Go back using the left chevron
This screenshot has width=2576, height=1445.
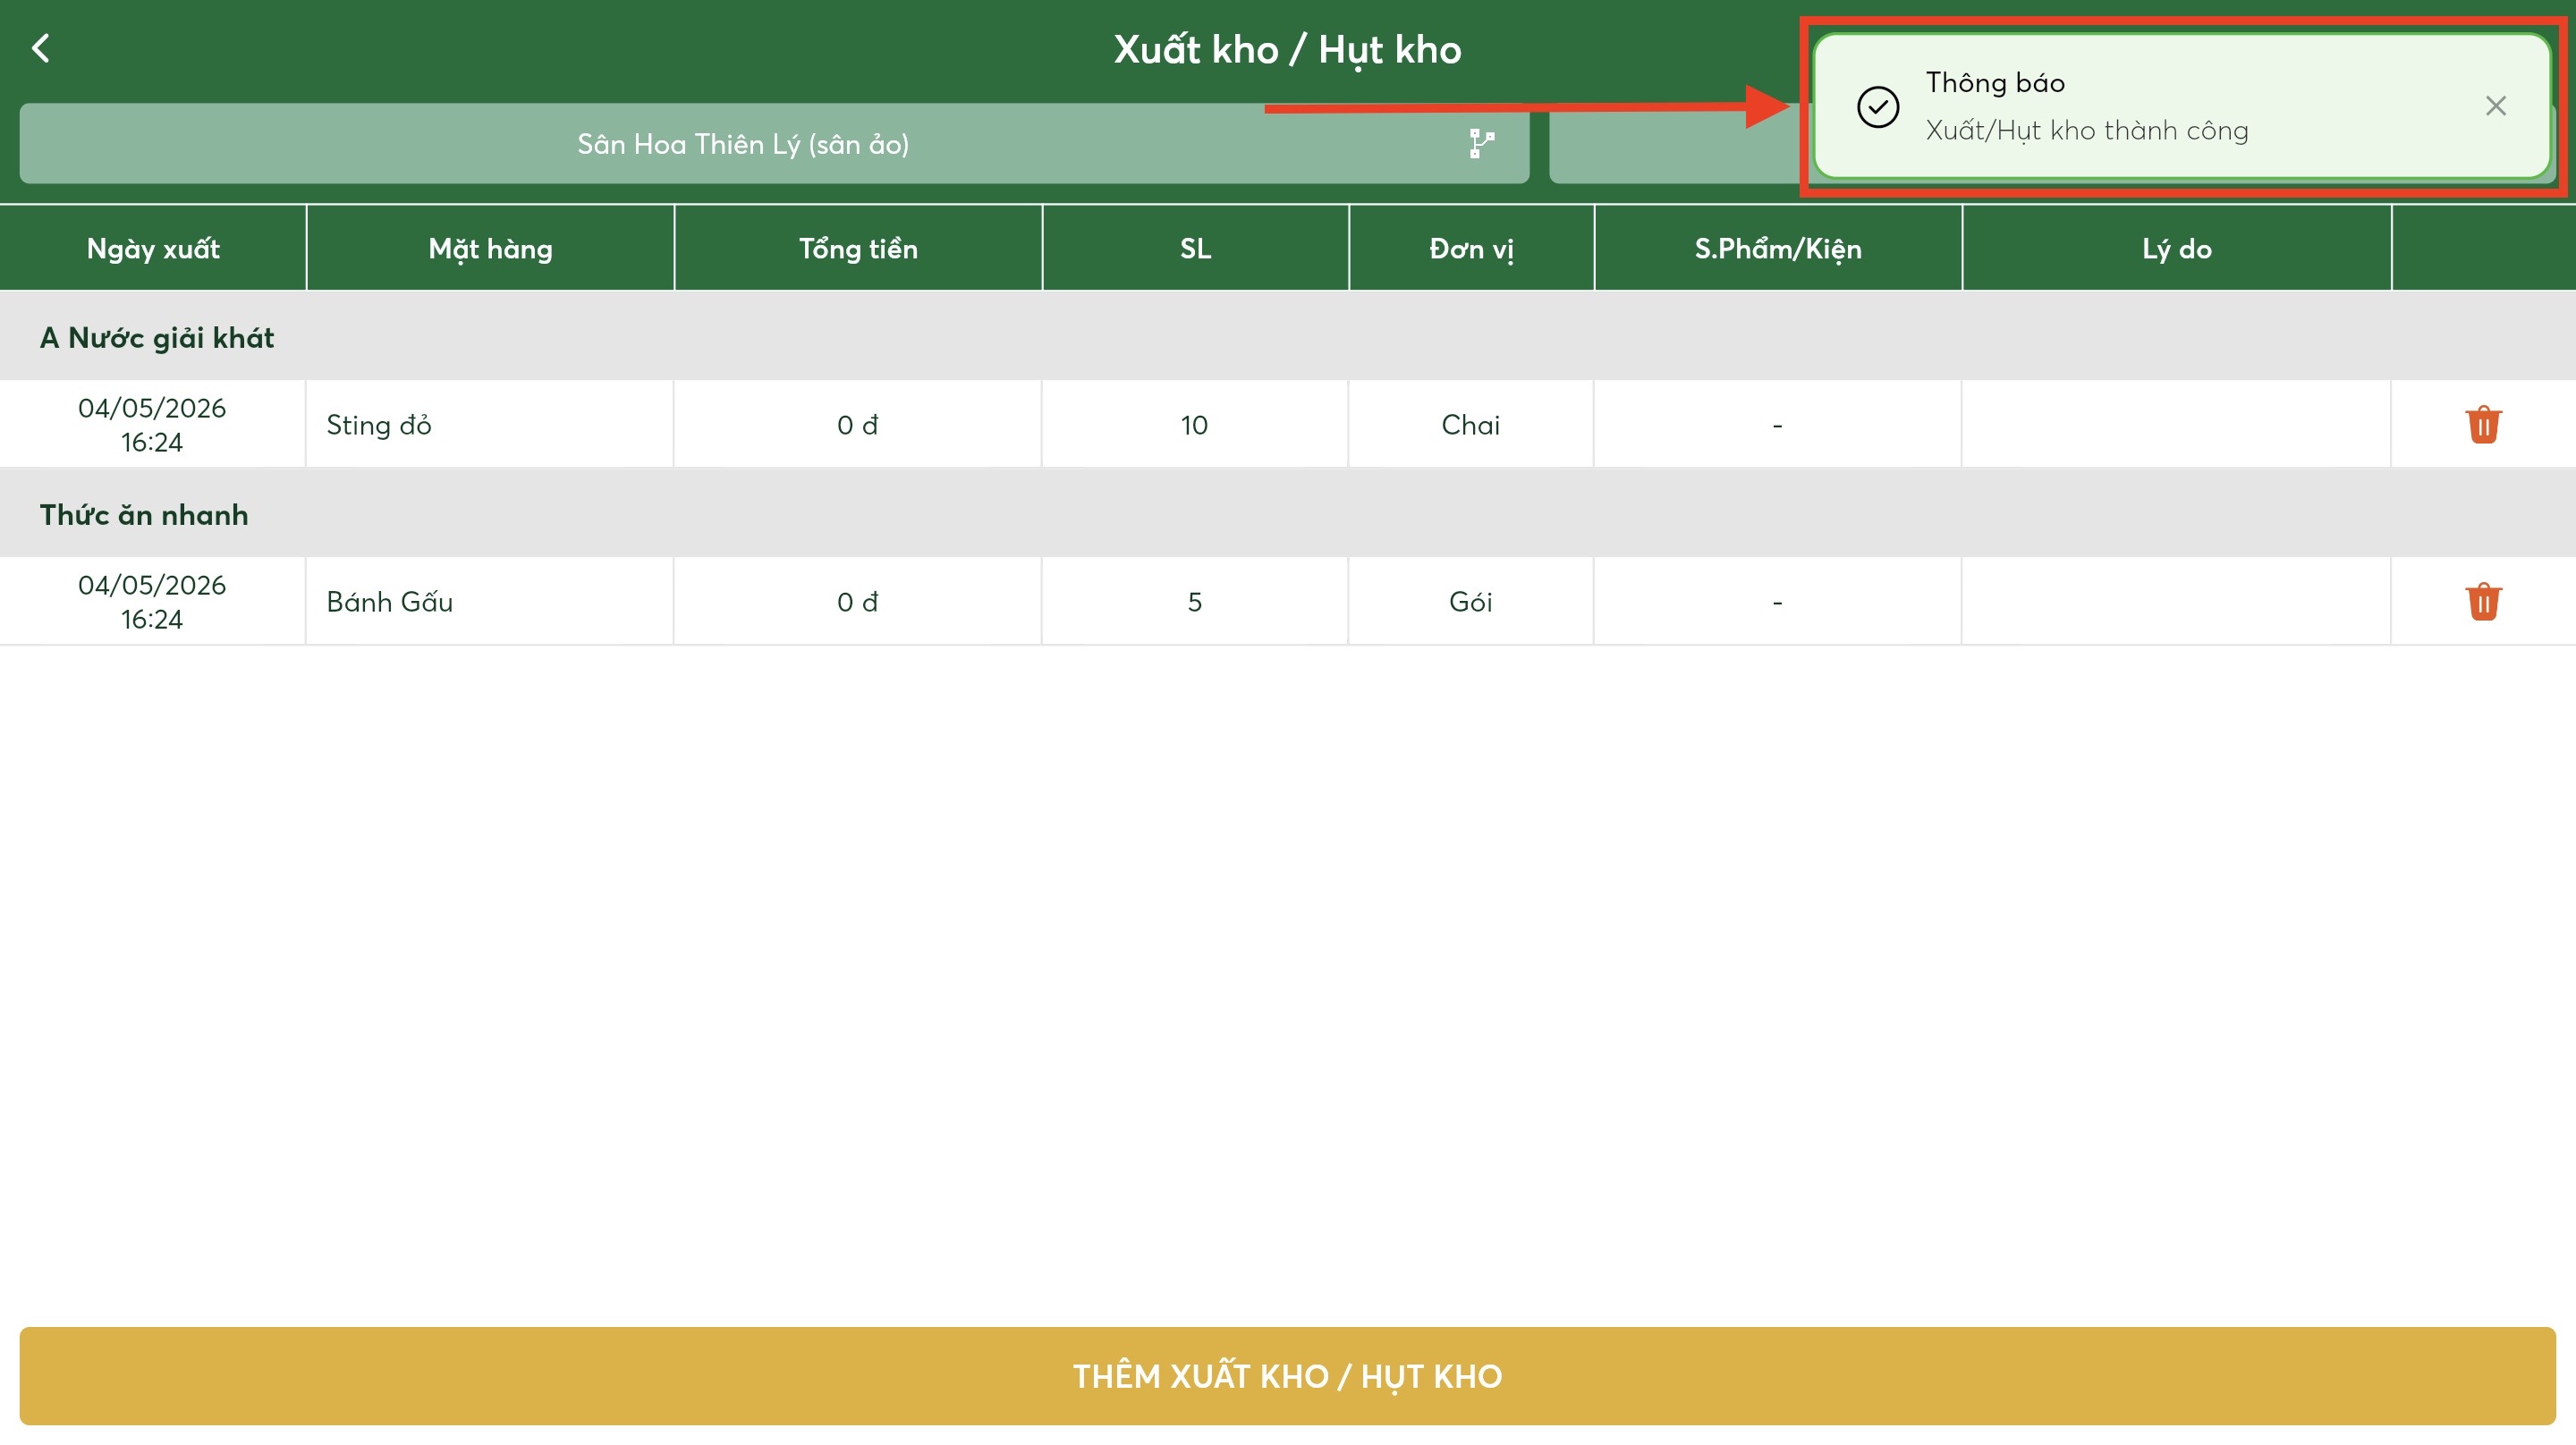click(41, 48)
